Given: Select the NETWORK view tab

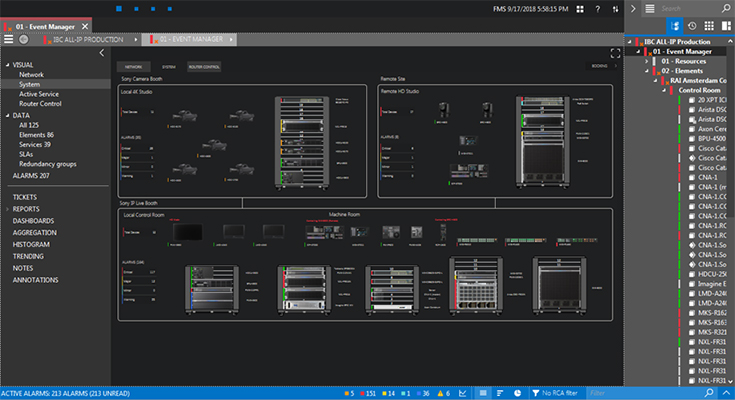Looking at the screenshot, I should point(136,67).
